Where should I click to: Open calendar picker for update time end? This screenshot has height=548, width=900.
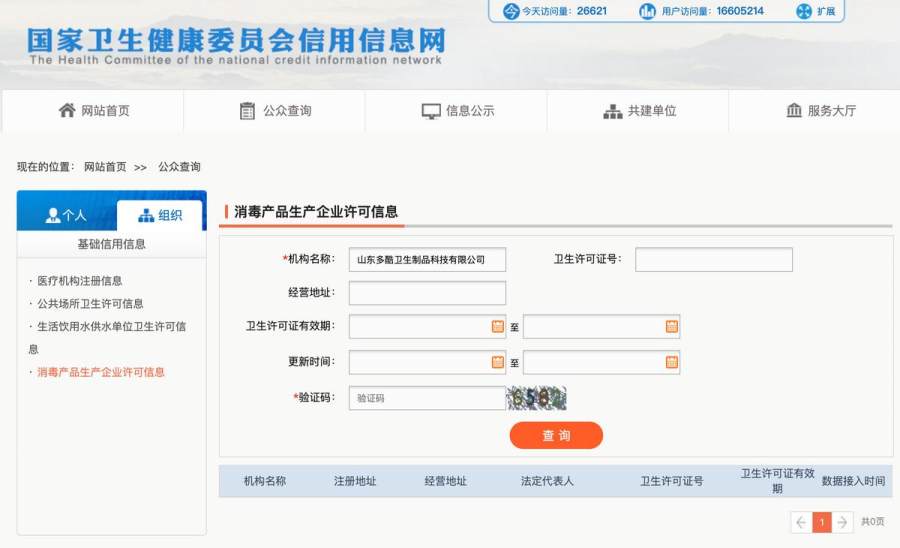pyautogui.click(x=672, y=362)
